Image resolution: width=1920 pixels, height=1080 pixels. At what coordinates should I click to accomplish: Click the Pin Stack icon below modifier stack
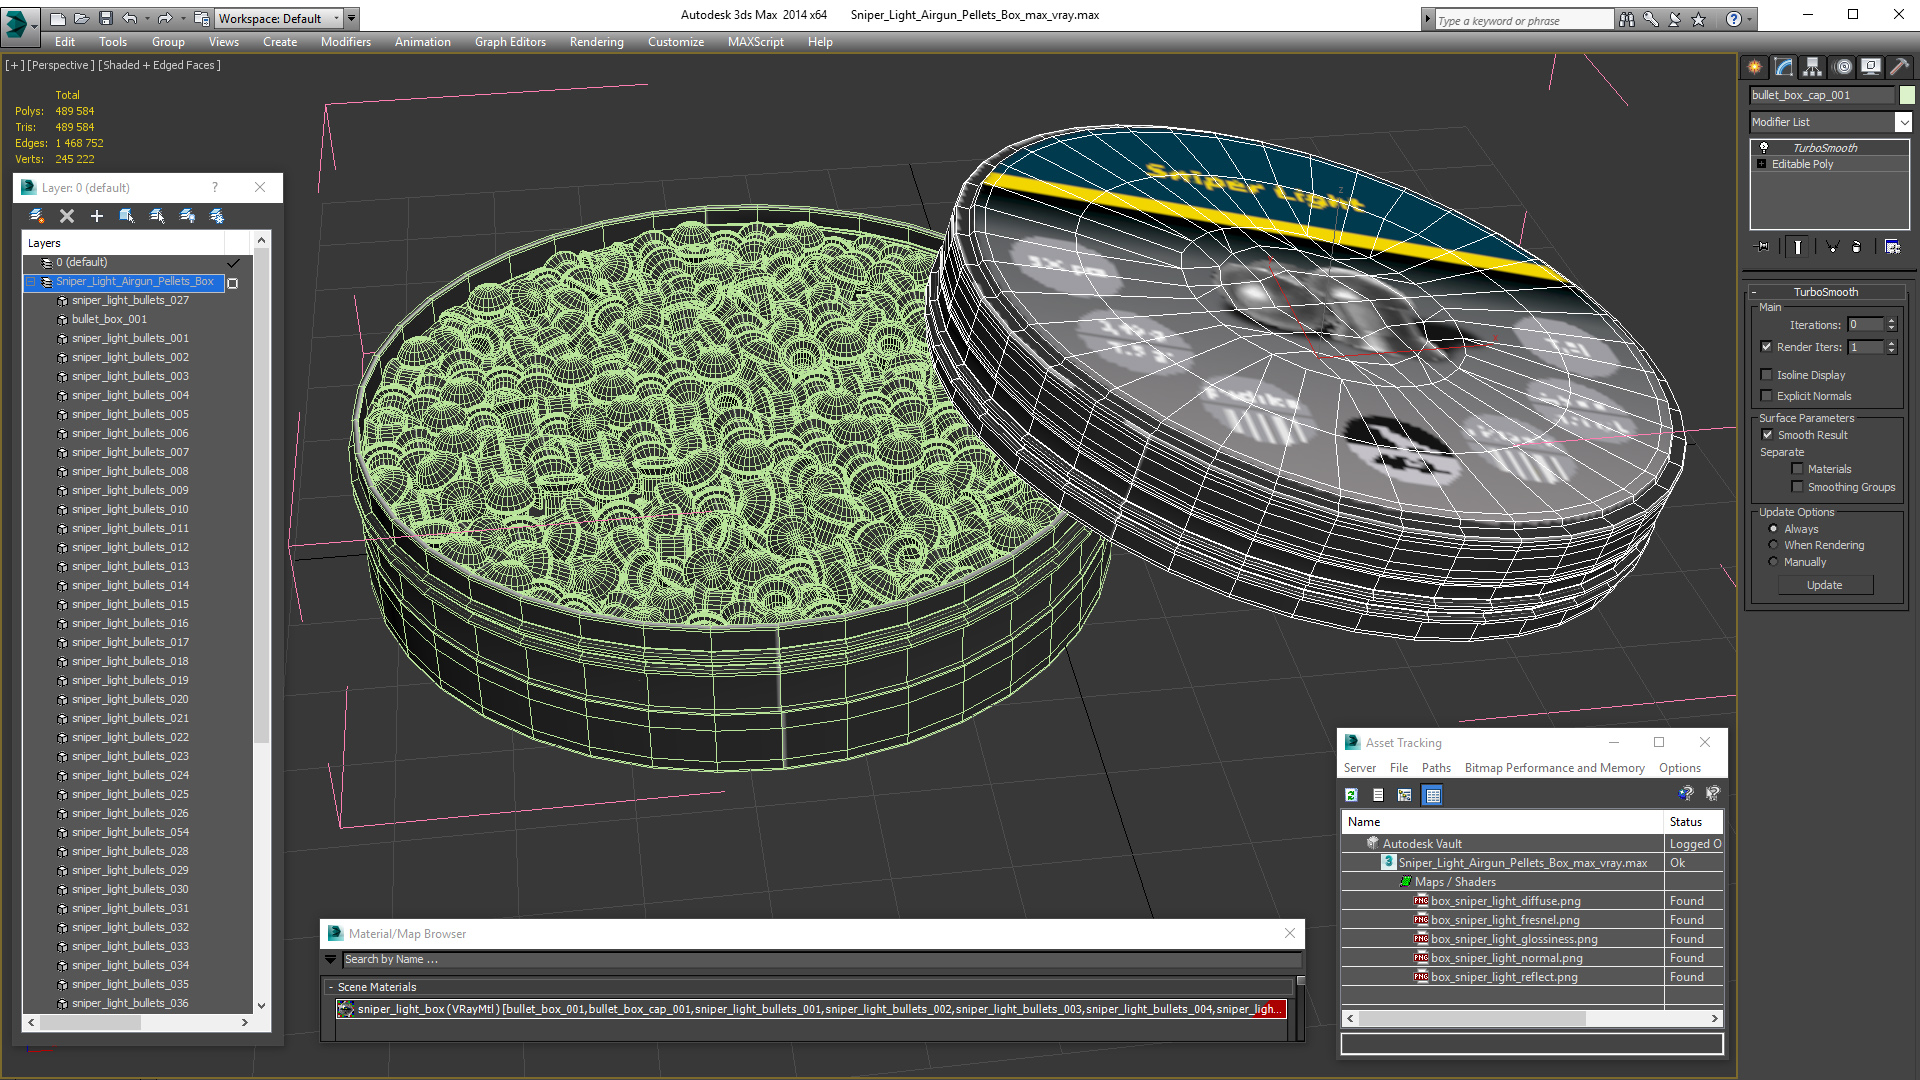(x=1763, y=246)
